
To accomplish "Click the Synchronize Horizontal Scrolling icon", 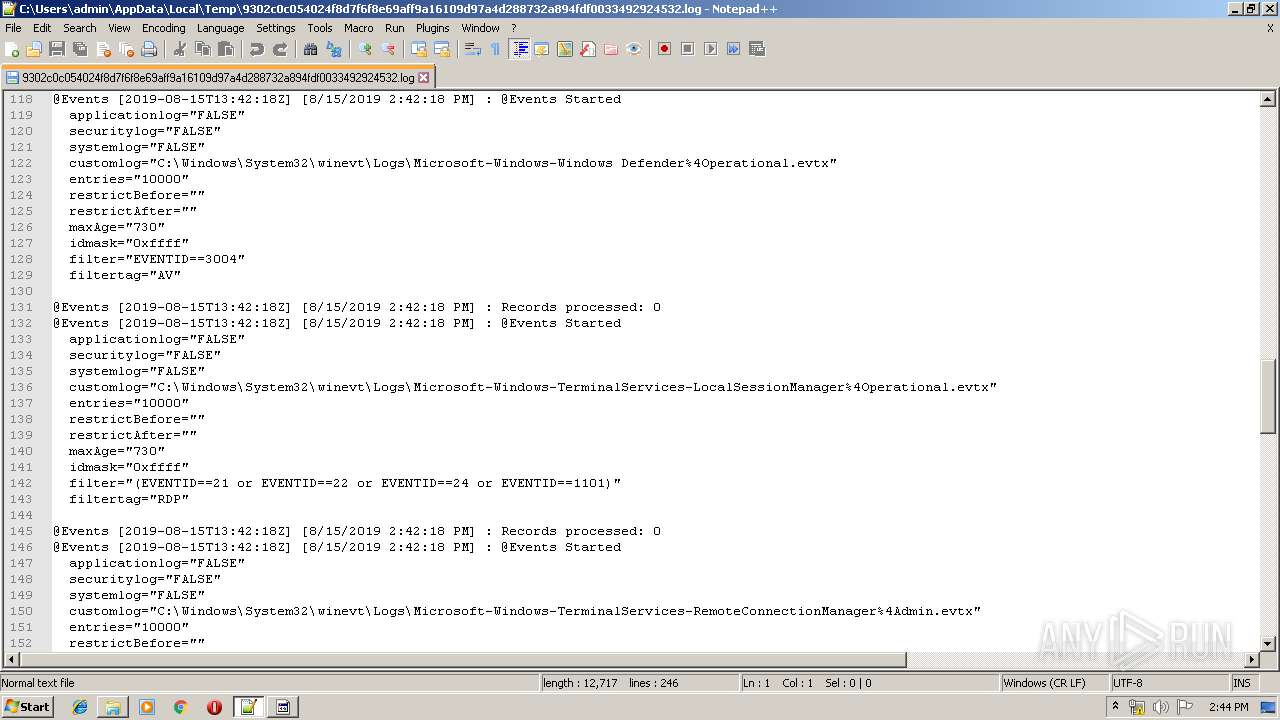I will pos(442,49).
